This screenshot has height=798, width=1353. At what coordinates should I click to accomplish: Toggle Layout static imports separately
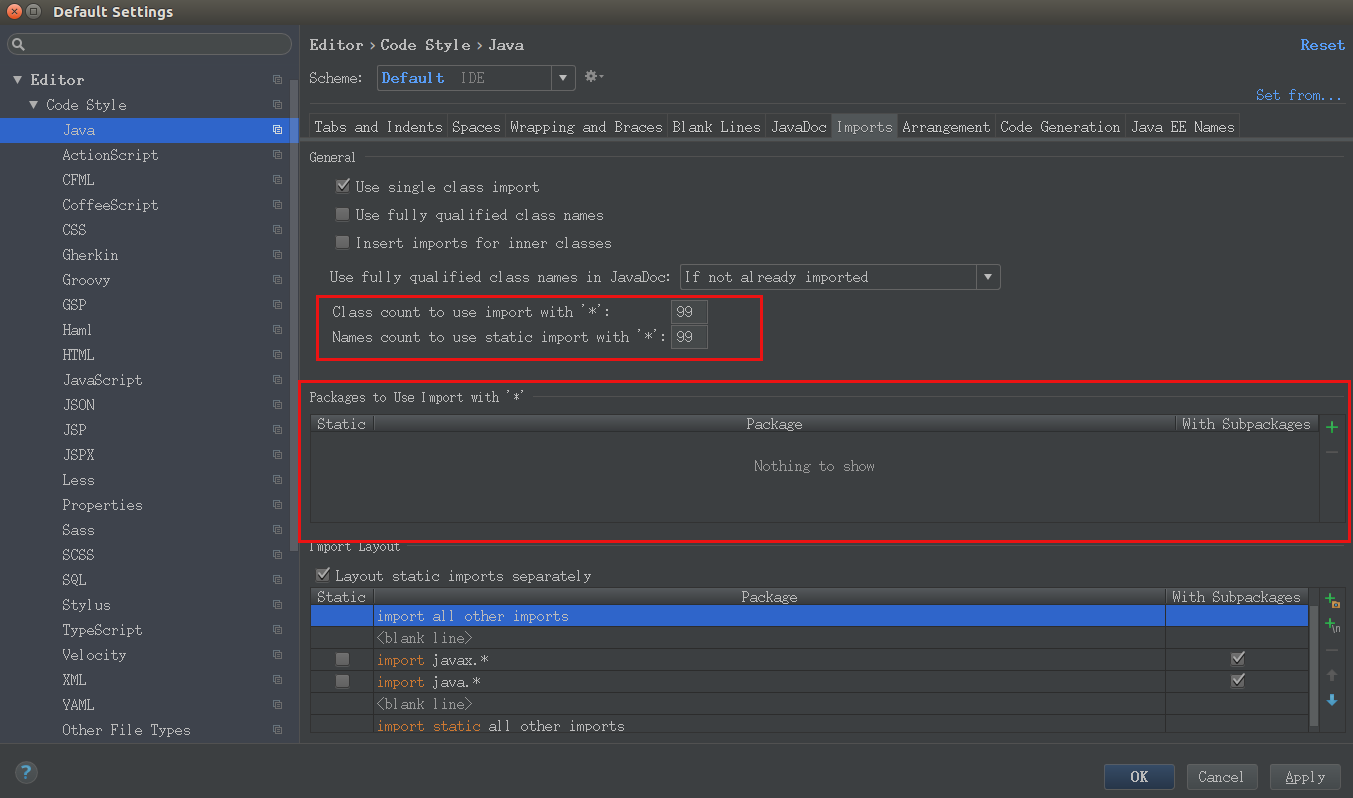pyautogui.click(x=322, y=575)
